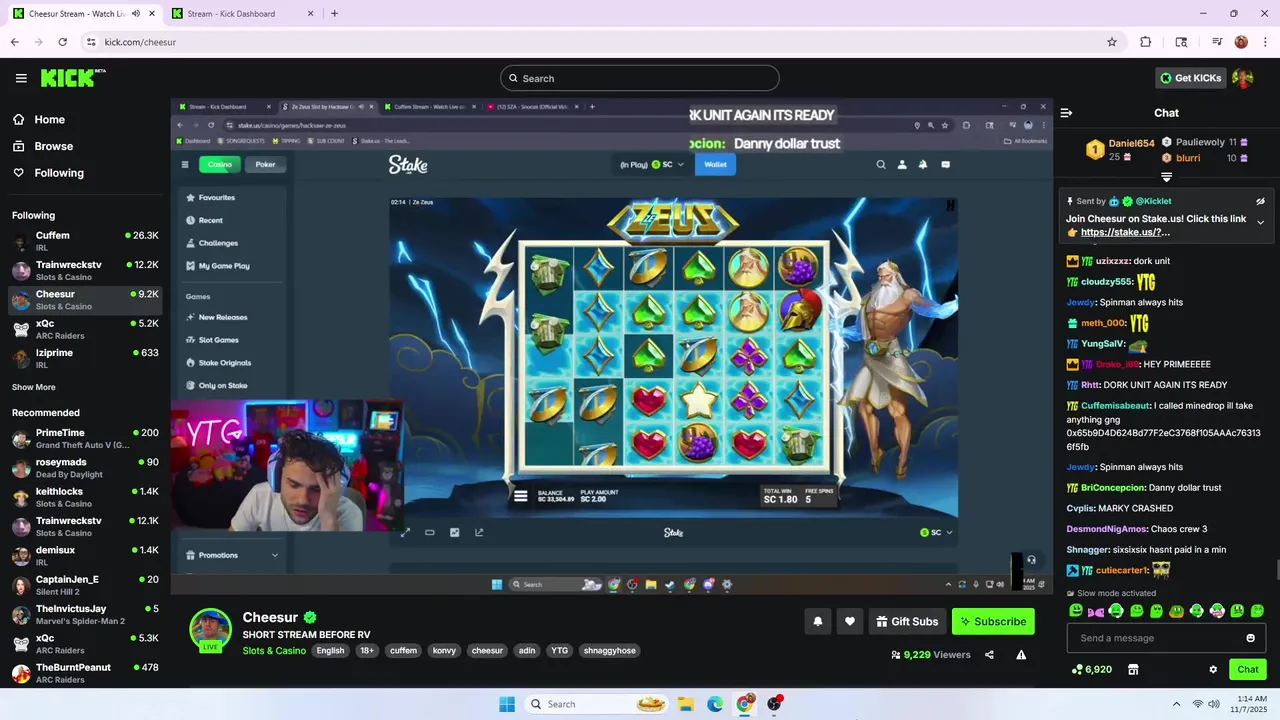Open the channel points shop icon
Screen dimensions: 1280x720
pyautogui.click(x=1133, y=669)
